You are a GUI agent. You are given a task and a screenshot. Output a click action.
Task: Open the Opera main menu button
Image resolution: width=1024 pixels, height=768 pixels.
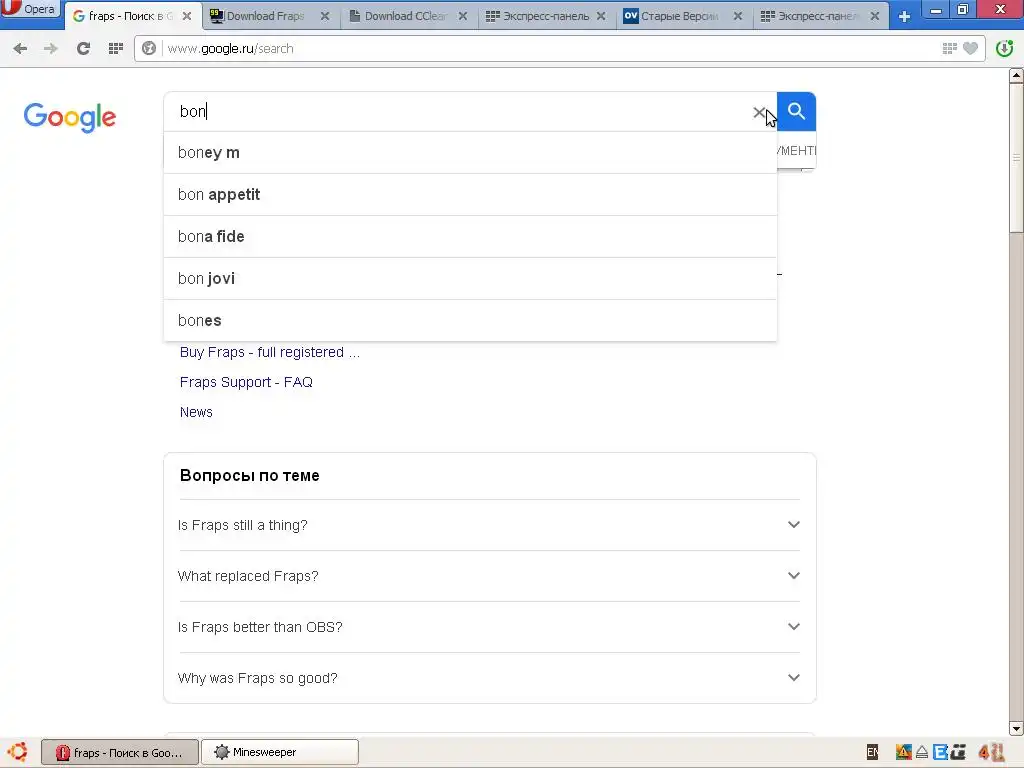29,9
